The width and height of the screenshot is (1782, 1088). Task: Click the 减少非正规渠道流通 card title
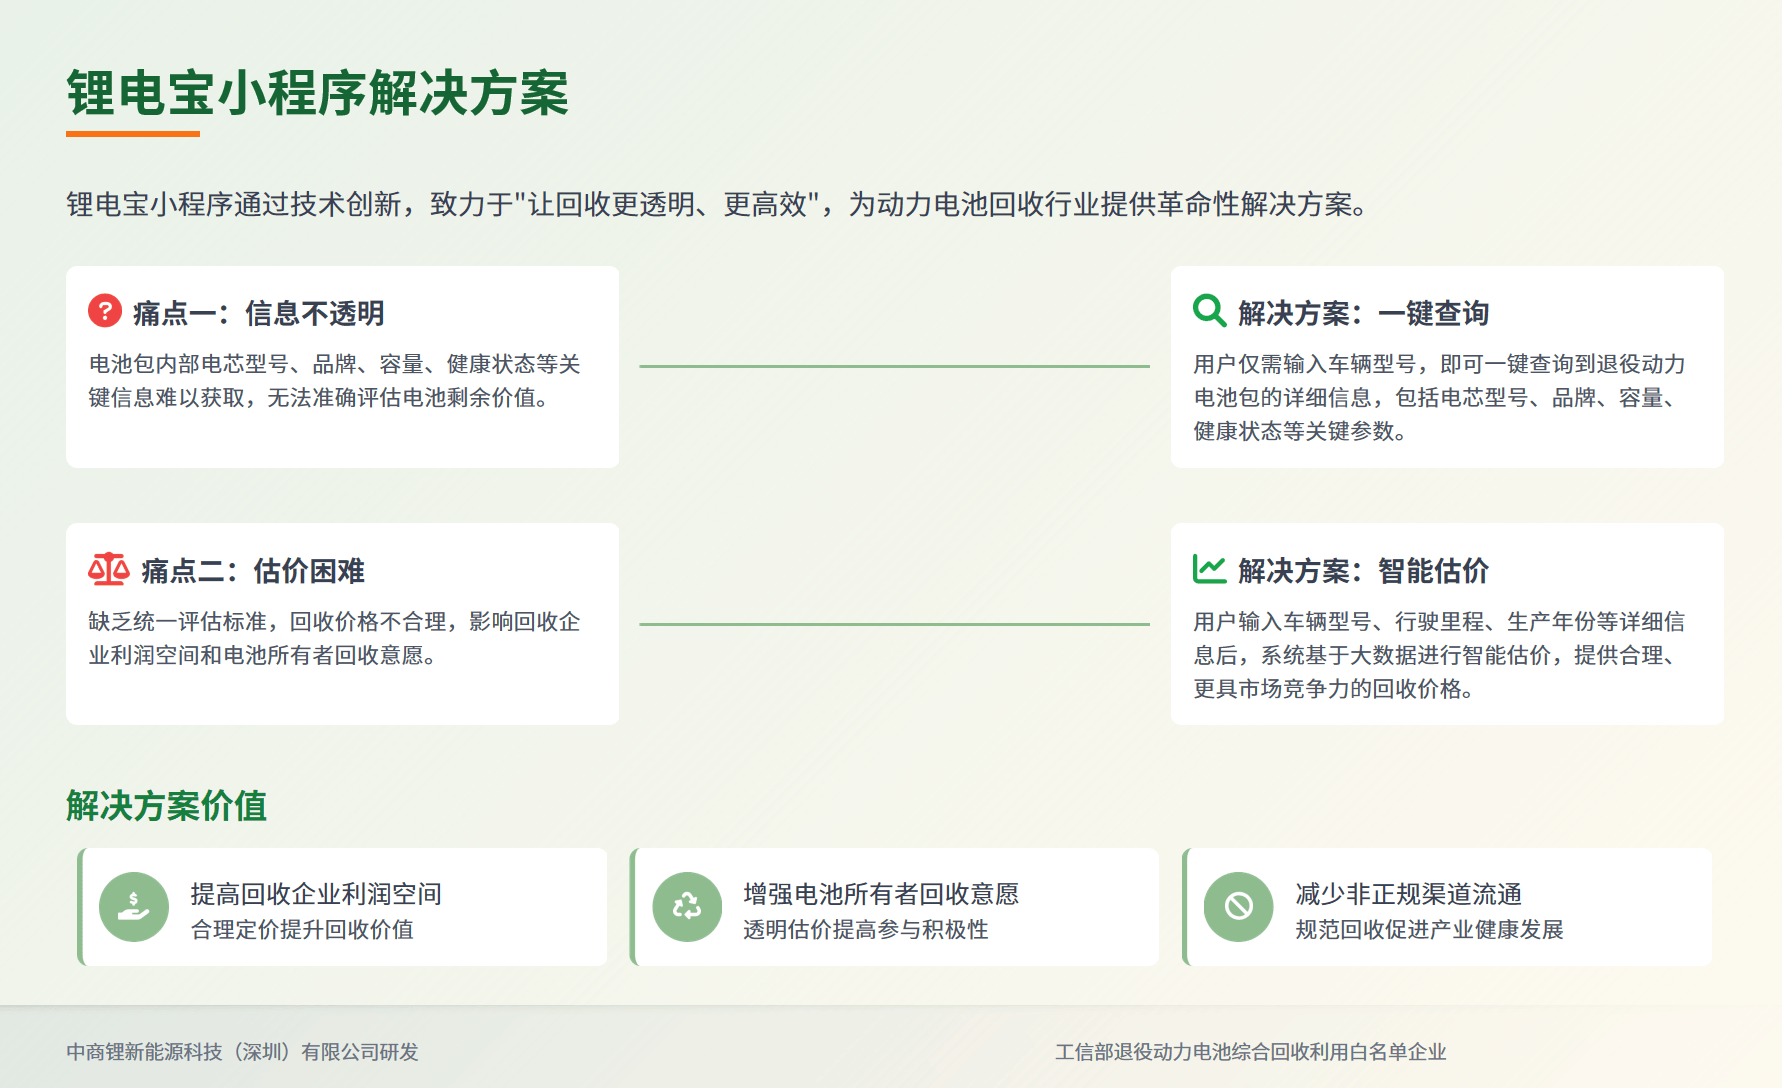tap(1408, 894)
